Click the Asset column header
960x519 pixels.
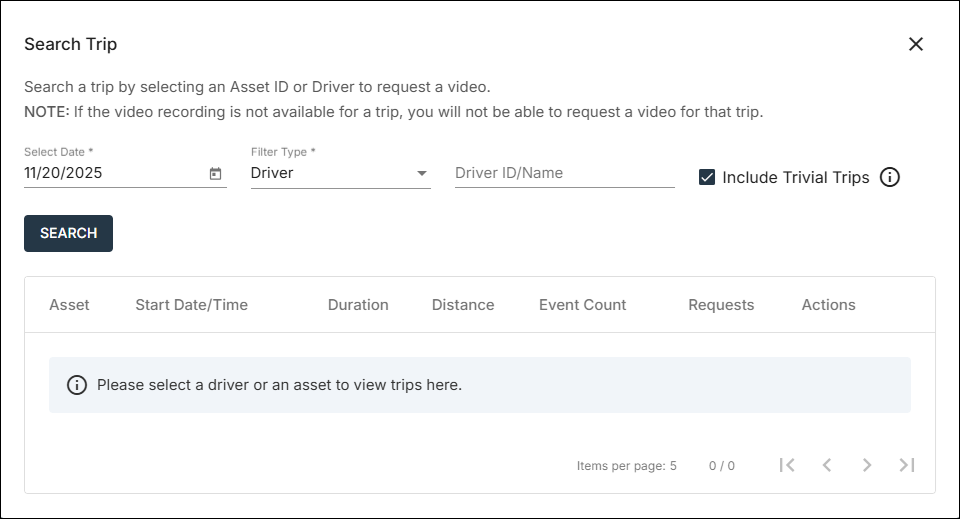69,305
